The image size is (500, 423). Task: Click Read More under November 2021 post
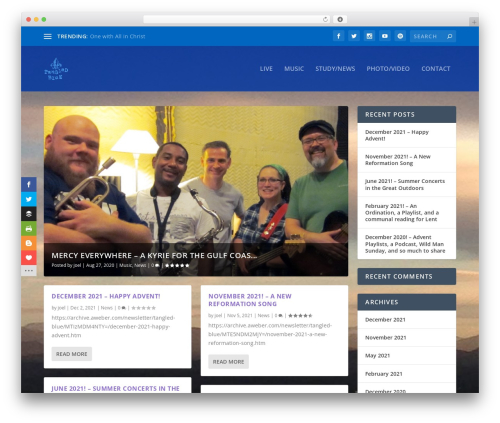coord(228,362)
